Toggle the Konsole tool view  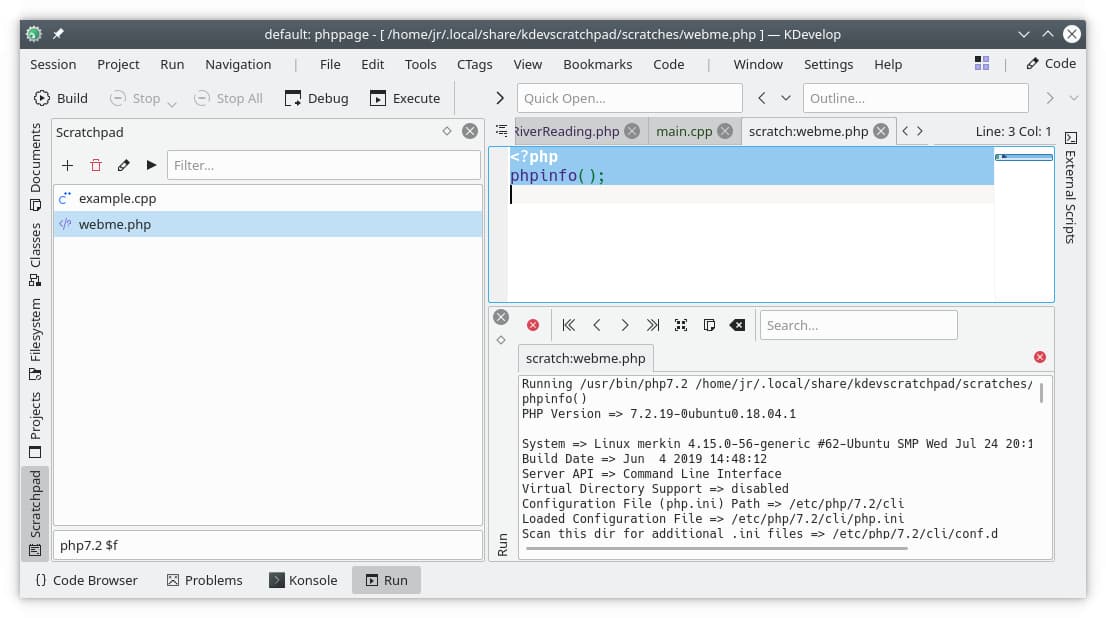(303, 580)
